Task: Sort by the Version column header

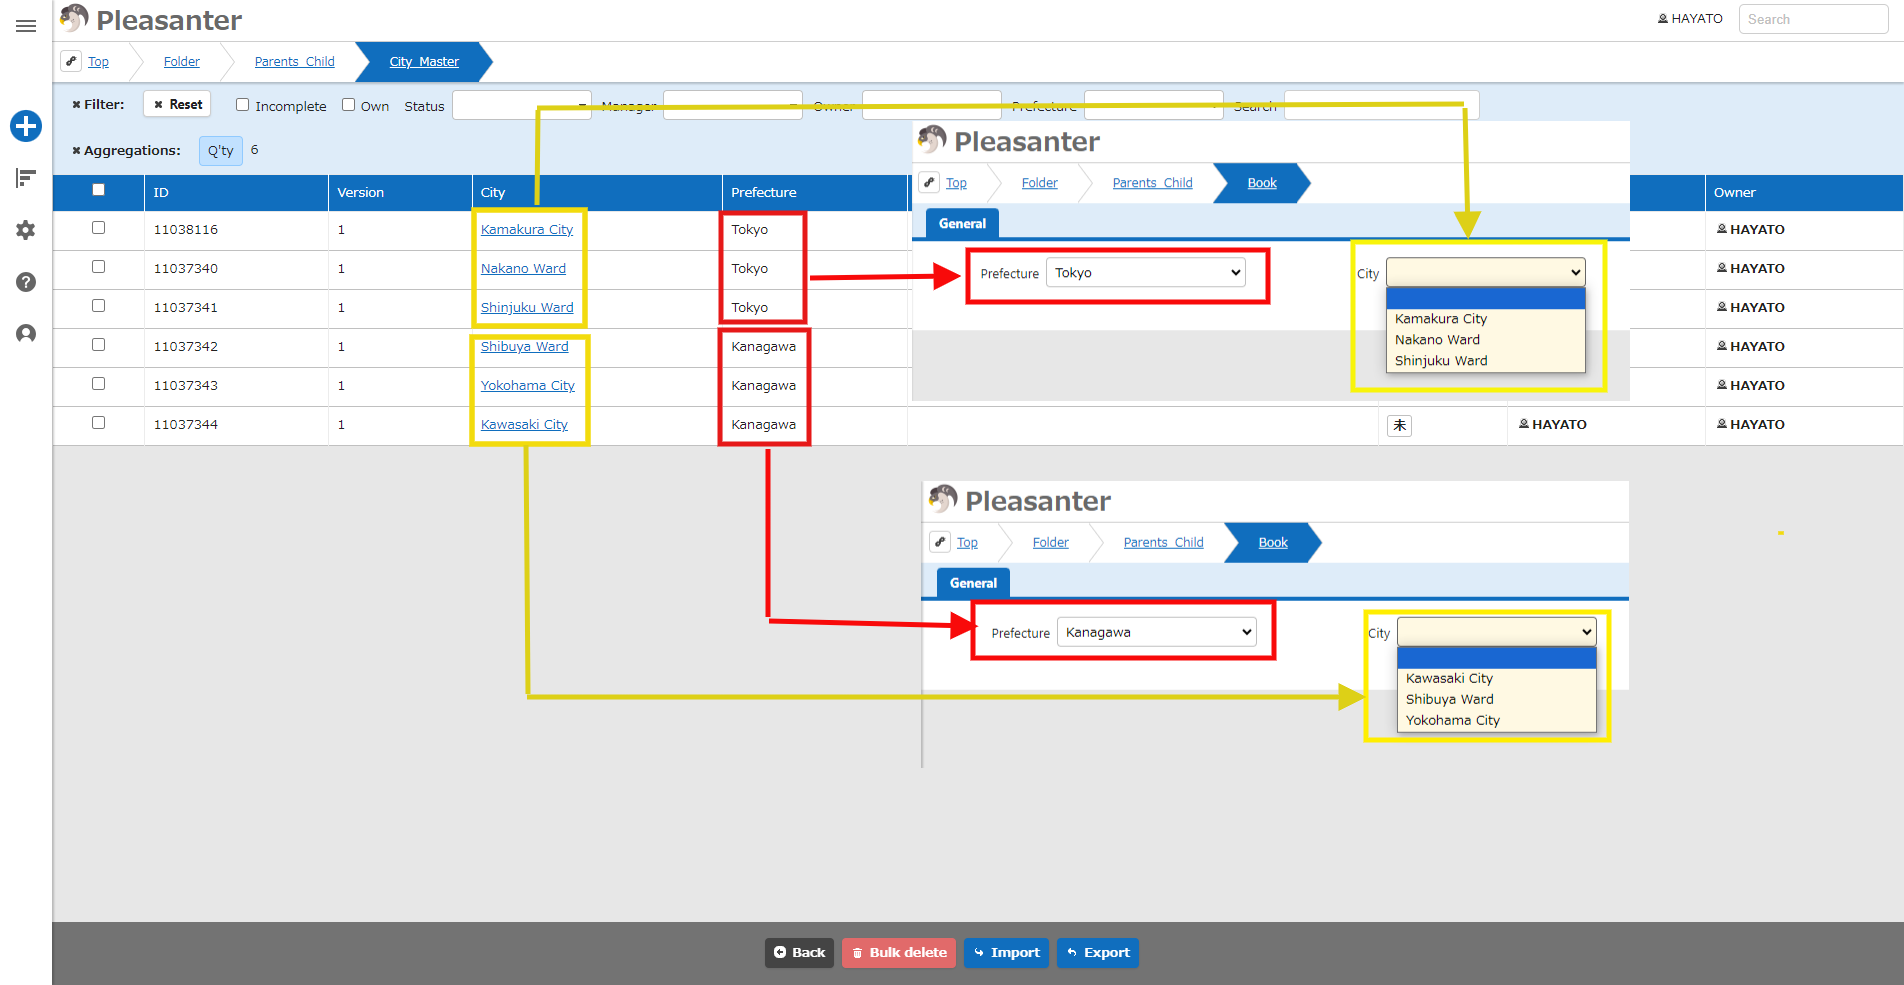Action: coord(400,193)
